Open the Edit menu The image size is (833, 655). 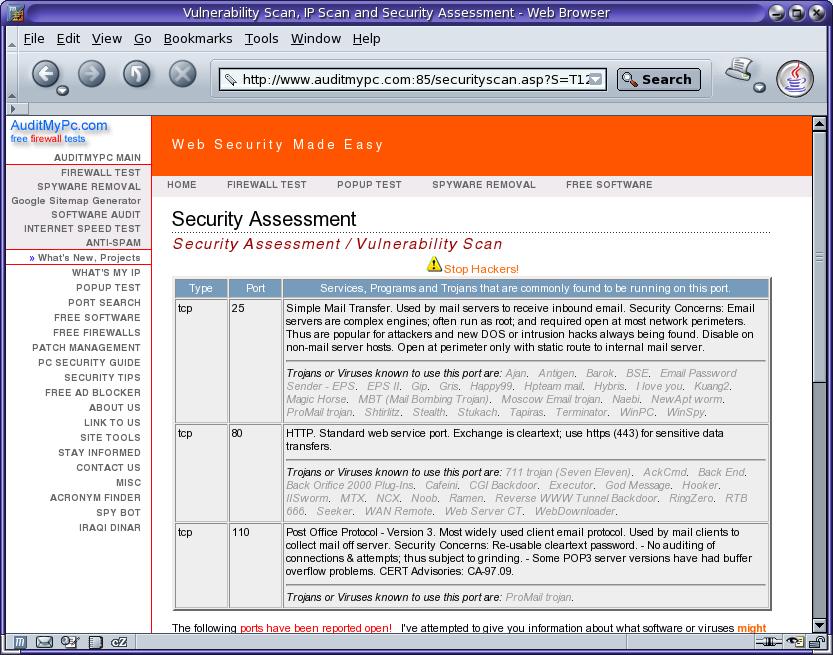pos(69,39)
